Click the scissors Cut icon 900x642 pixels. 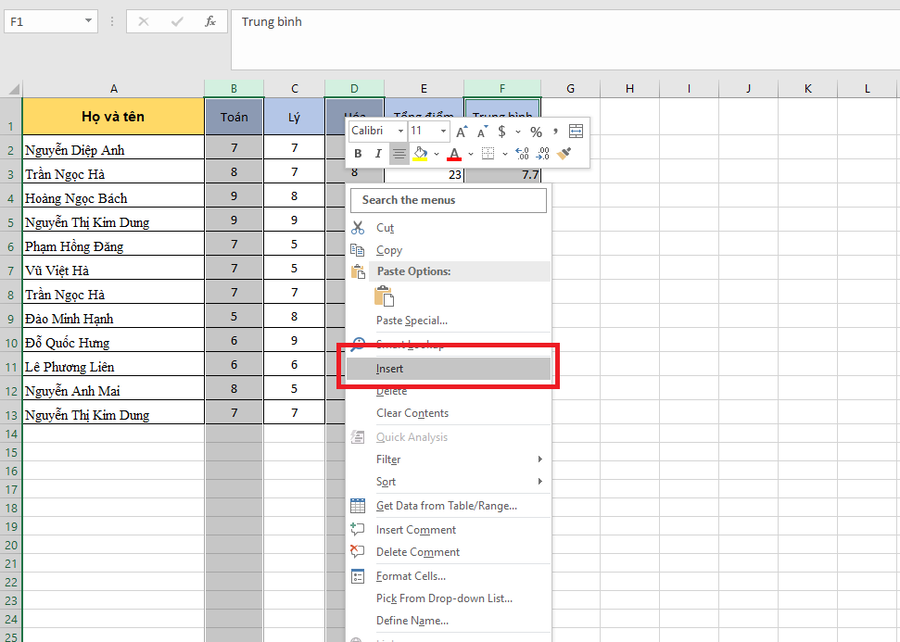pos(358,228)
